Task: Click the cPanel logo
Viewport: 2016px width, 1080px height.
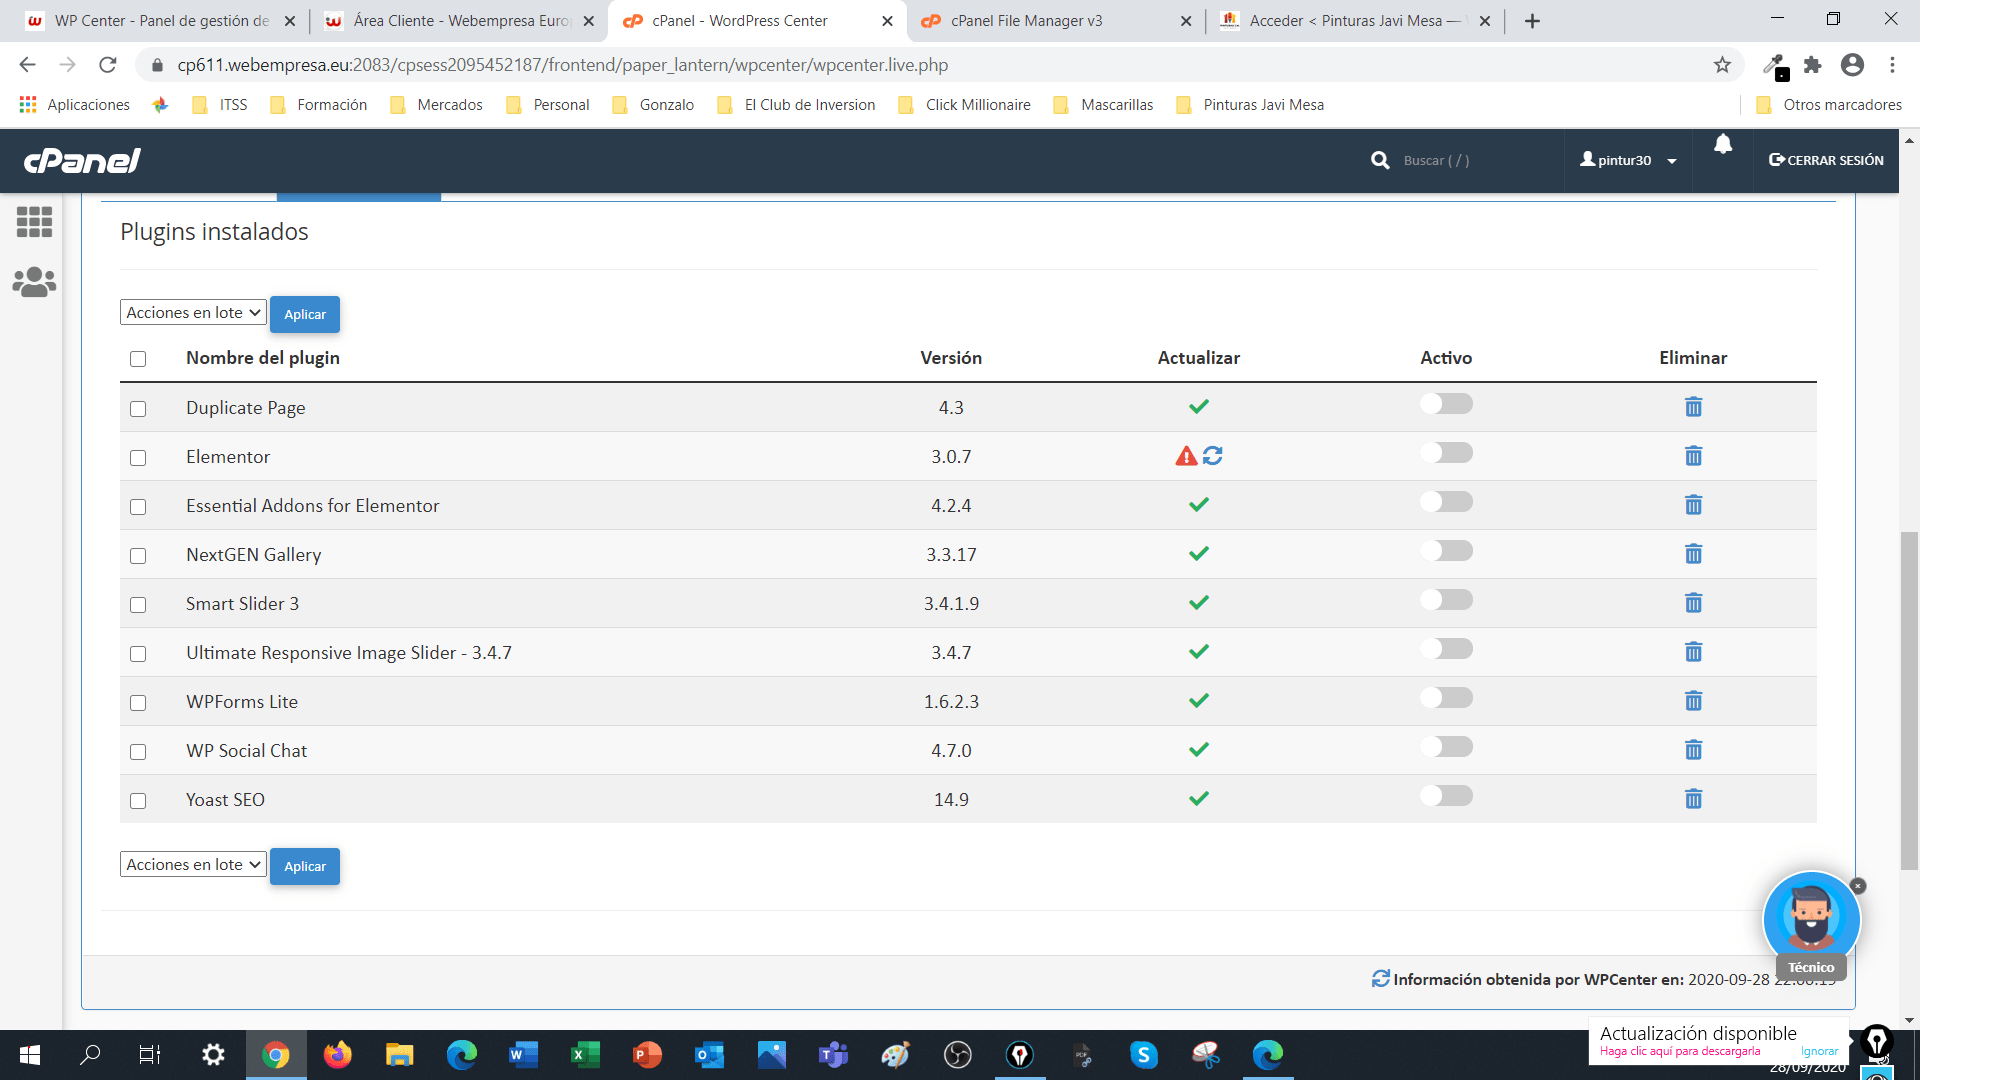Action: tap(82, 160)
